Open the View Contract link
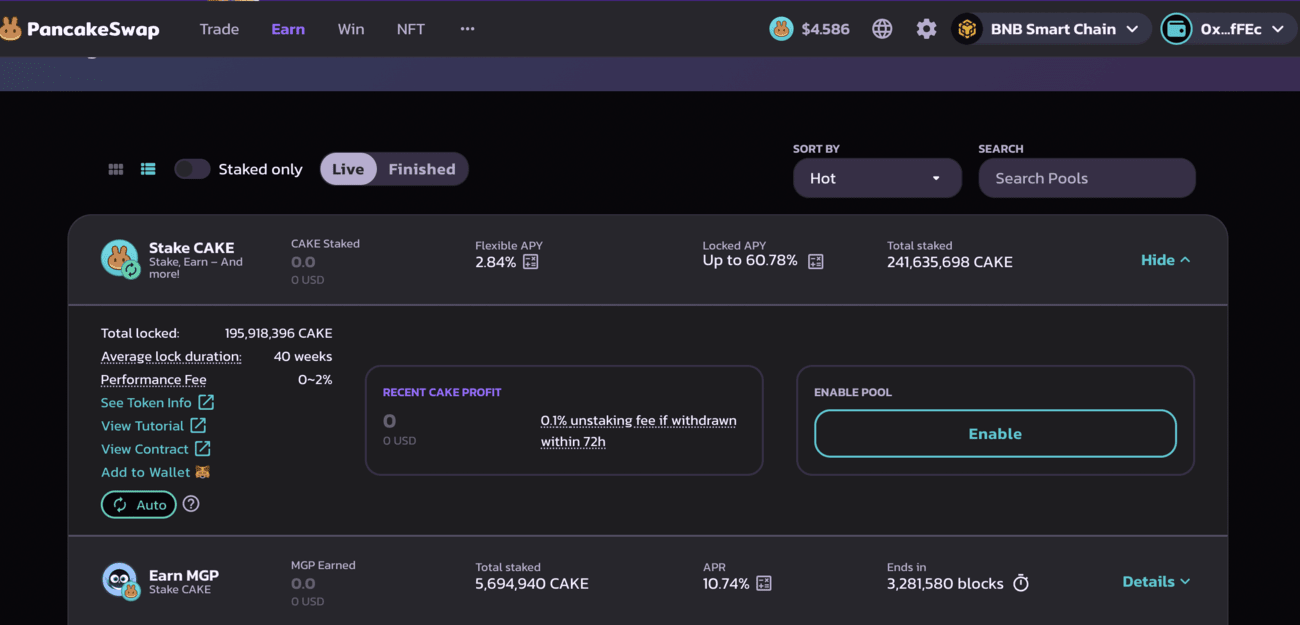The height and width of the screenshot is (625, 1300). coord(145,449)
